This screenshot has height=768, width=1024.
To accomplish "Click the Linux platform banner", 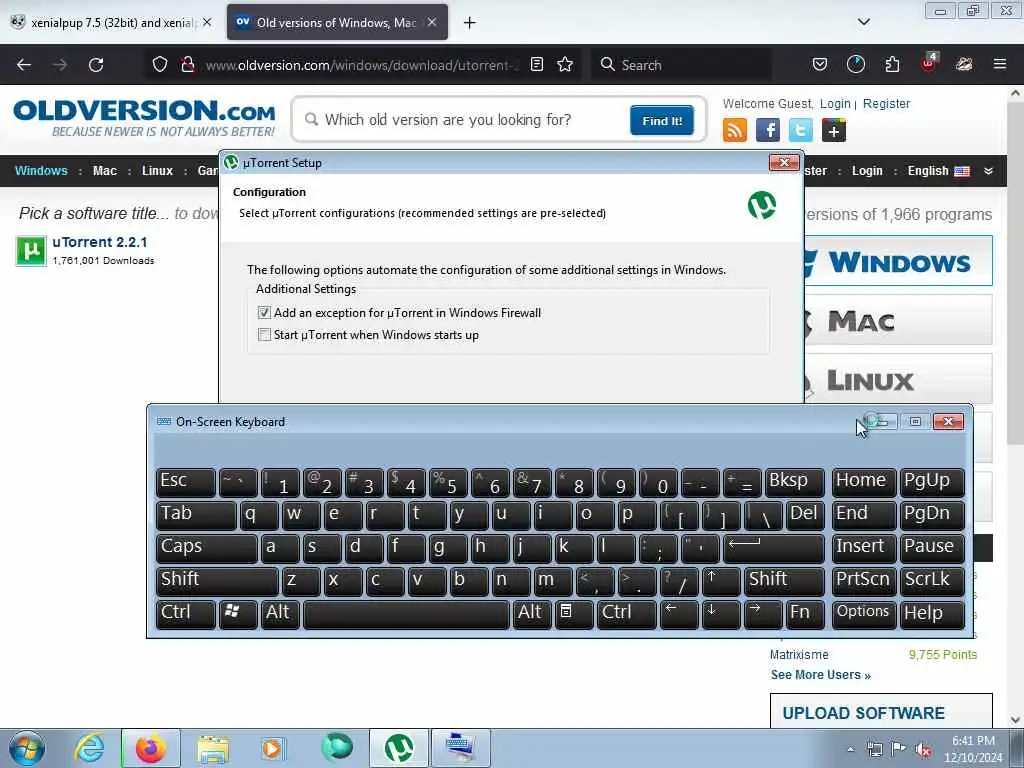I will (x=899, y=379).
